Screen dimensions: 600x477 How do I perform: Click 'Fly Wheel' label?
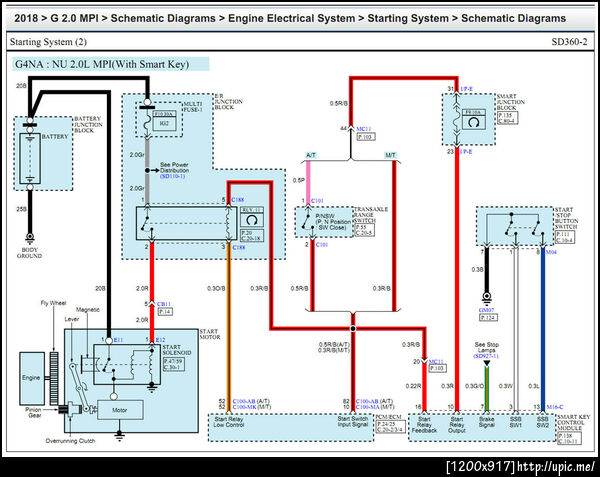54,303
